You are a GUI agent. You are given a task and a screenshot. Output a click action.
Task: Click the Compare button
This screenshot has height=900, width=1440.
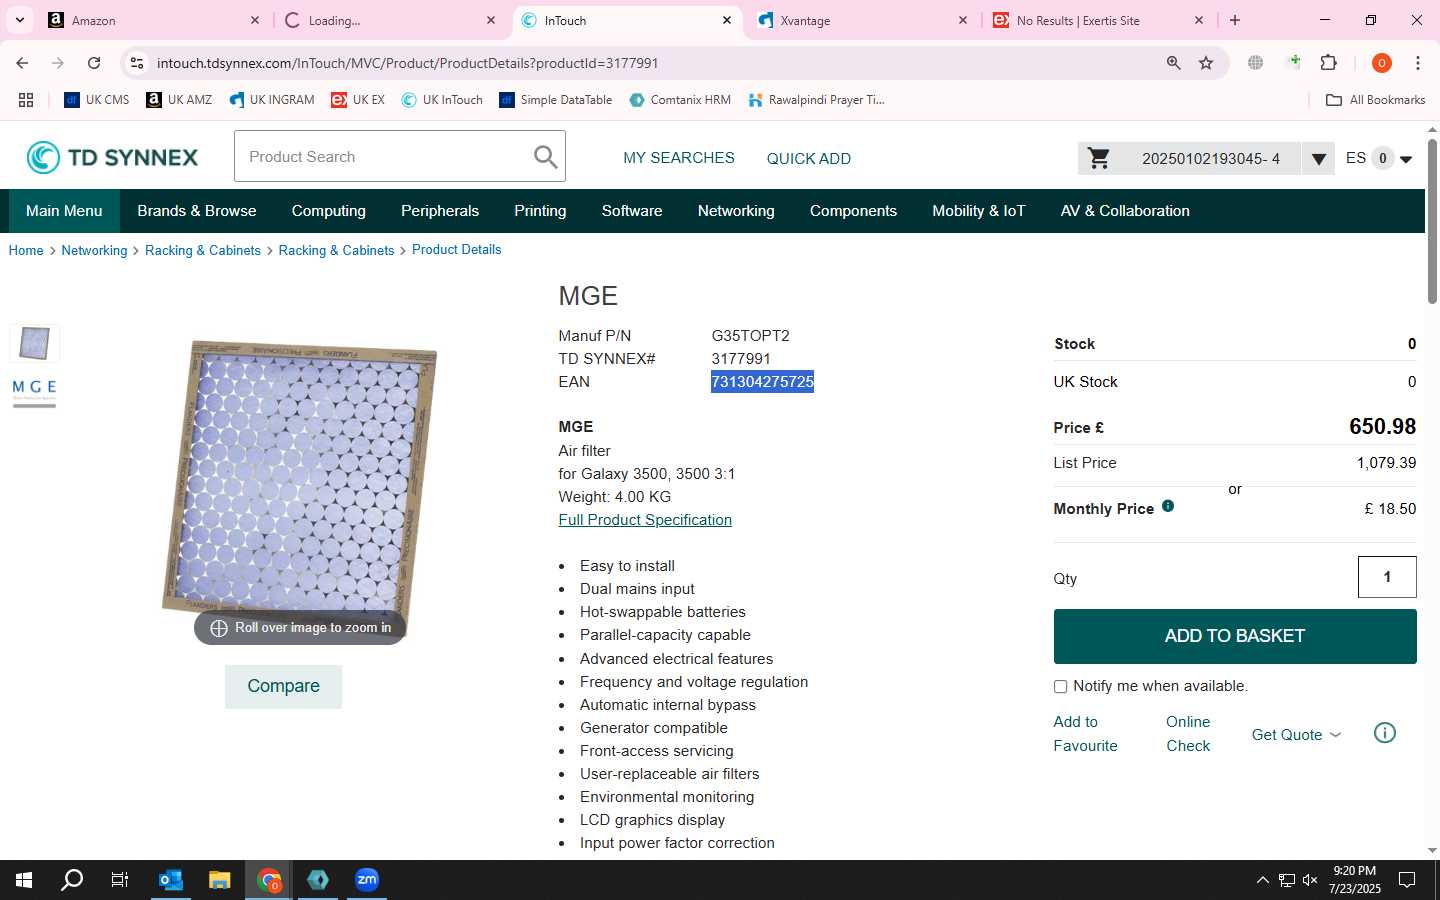(x=283, y=687)
